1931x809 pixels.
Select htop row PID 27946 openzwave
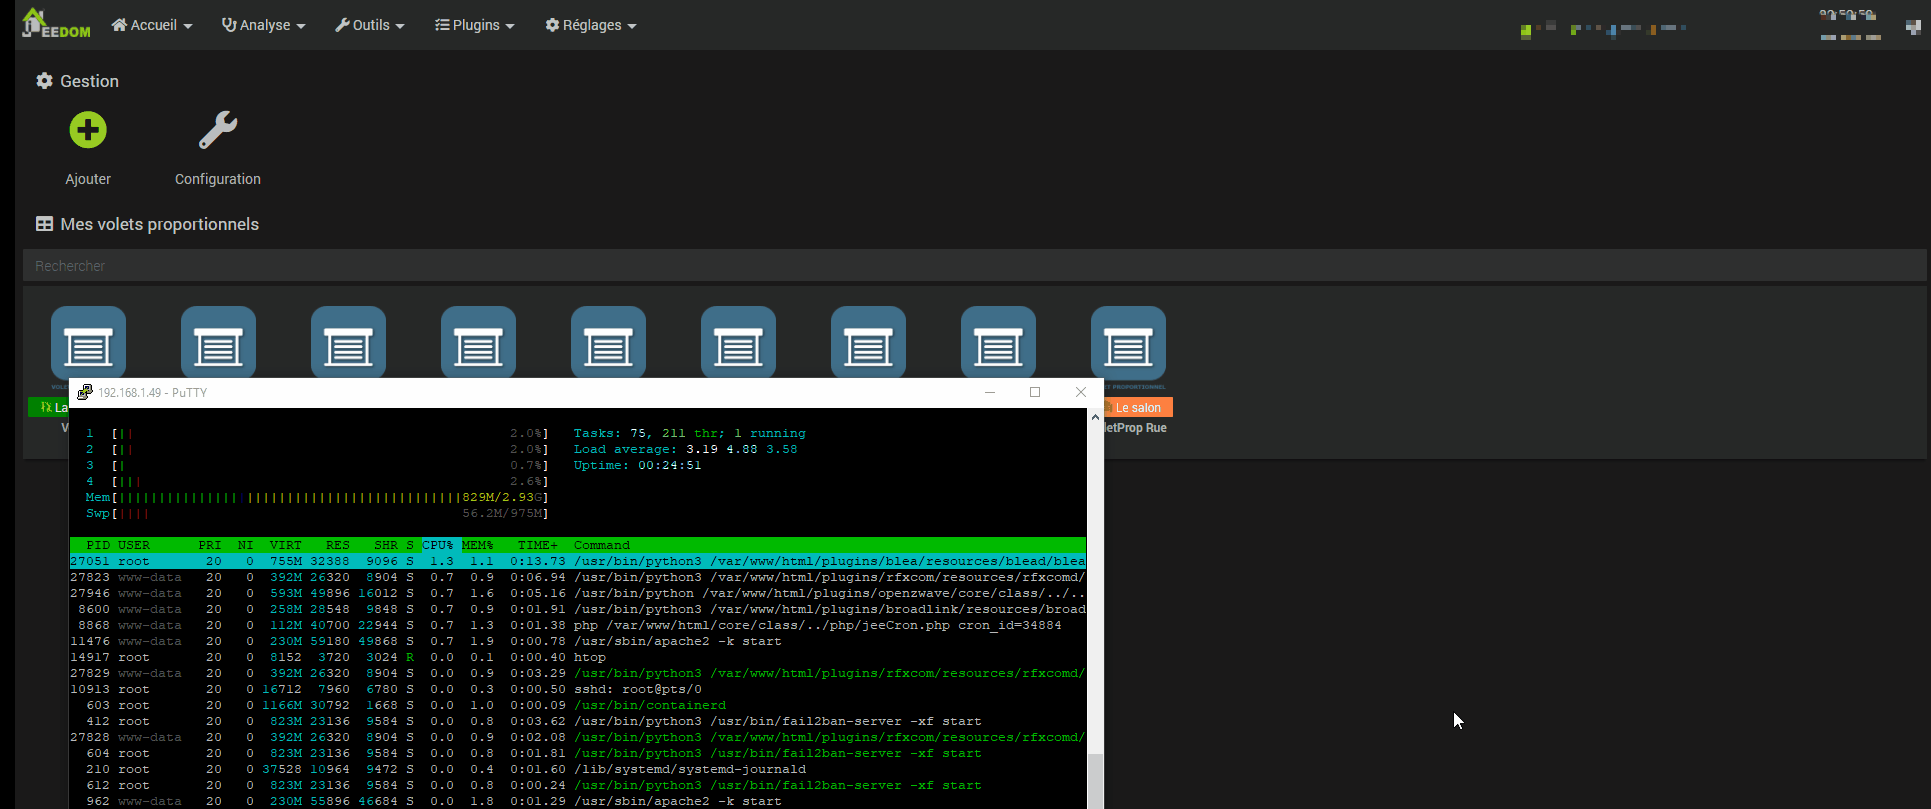click(578, 593)
